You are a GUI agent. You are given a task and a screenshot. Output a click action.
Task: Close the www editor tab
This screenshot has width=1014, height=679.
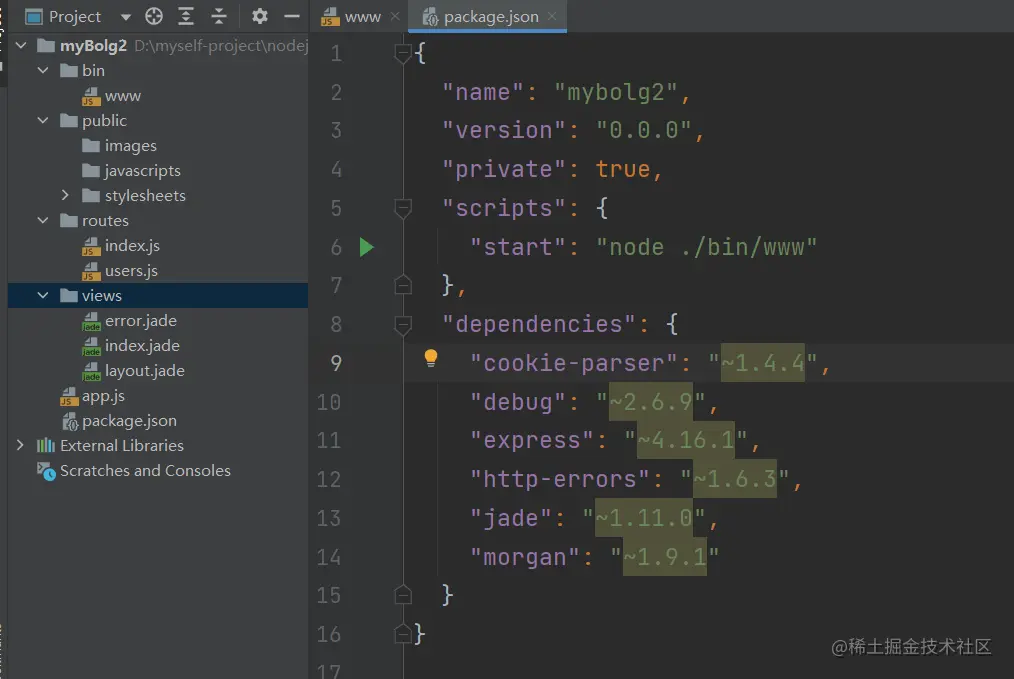(x=395, y=17)
